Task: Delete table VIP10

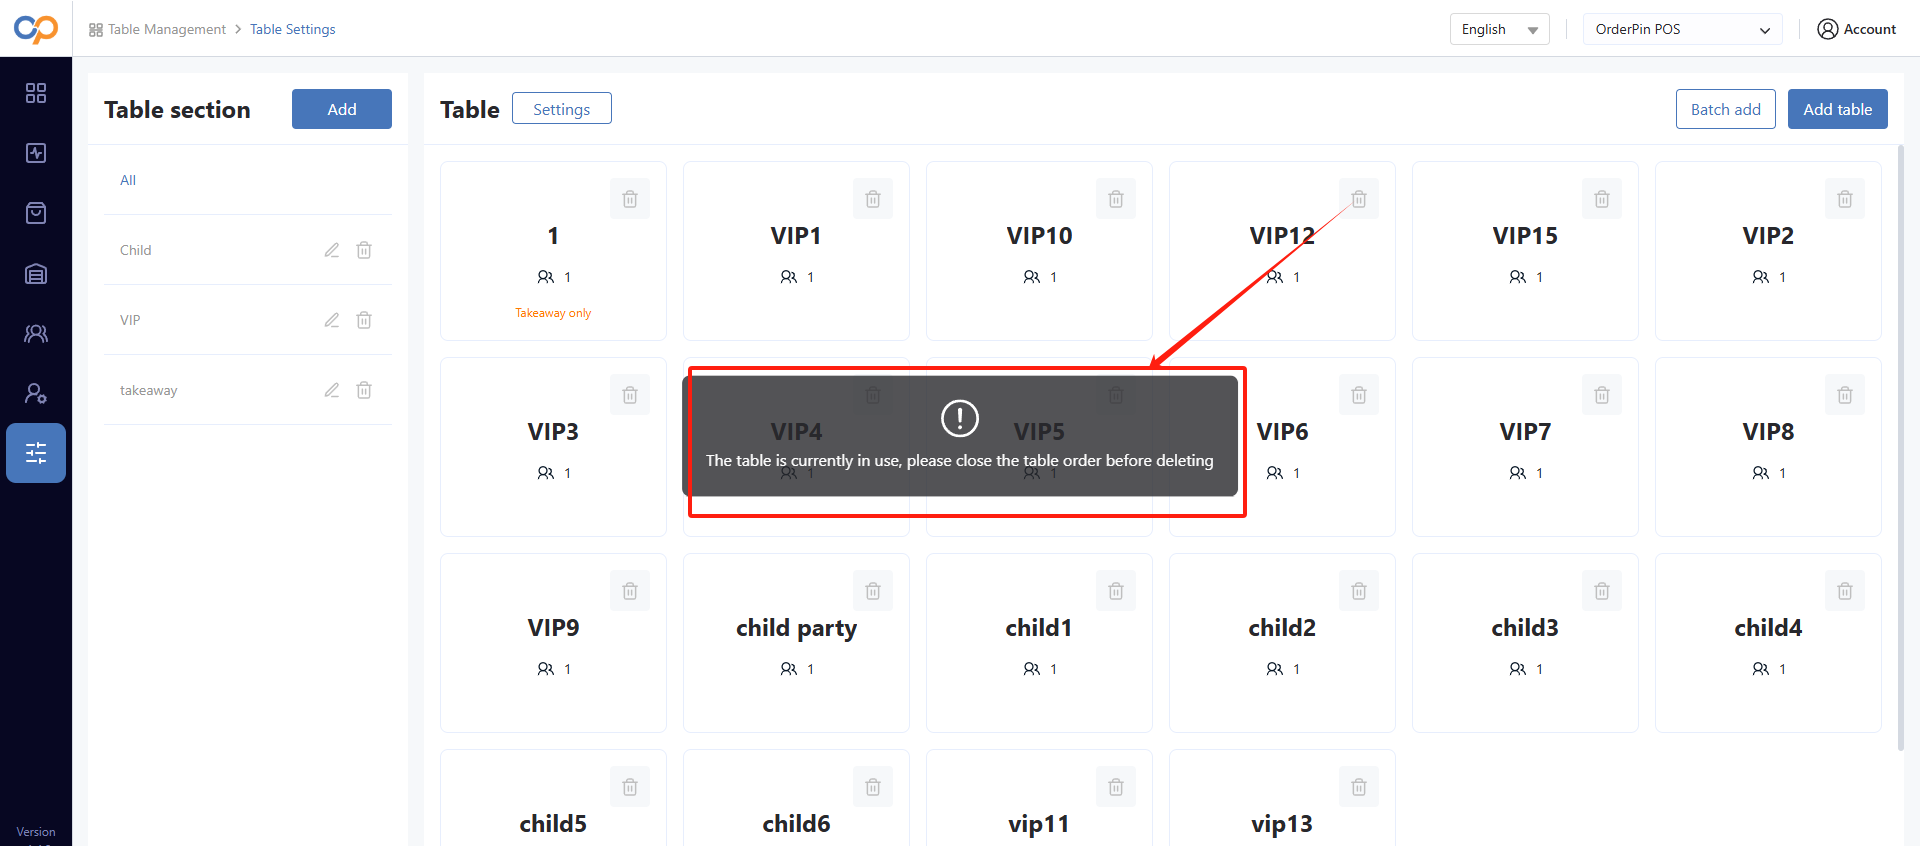Action: pos(1116,199)
